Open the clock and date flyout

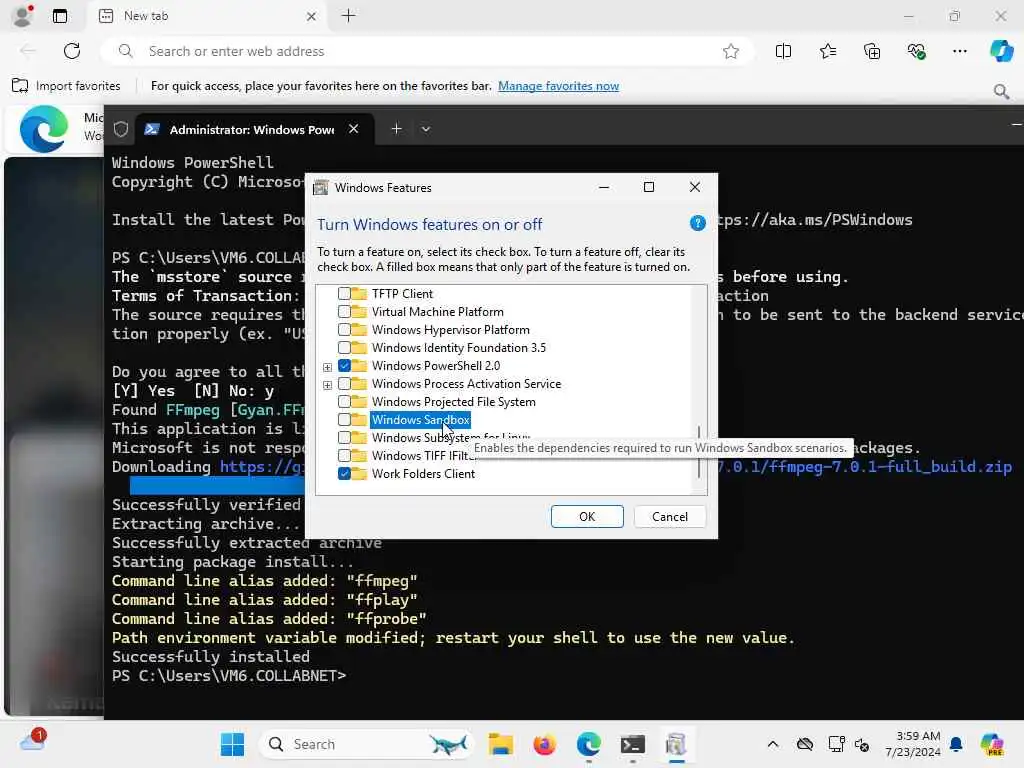pos(913,744)
